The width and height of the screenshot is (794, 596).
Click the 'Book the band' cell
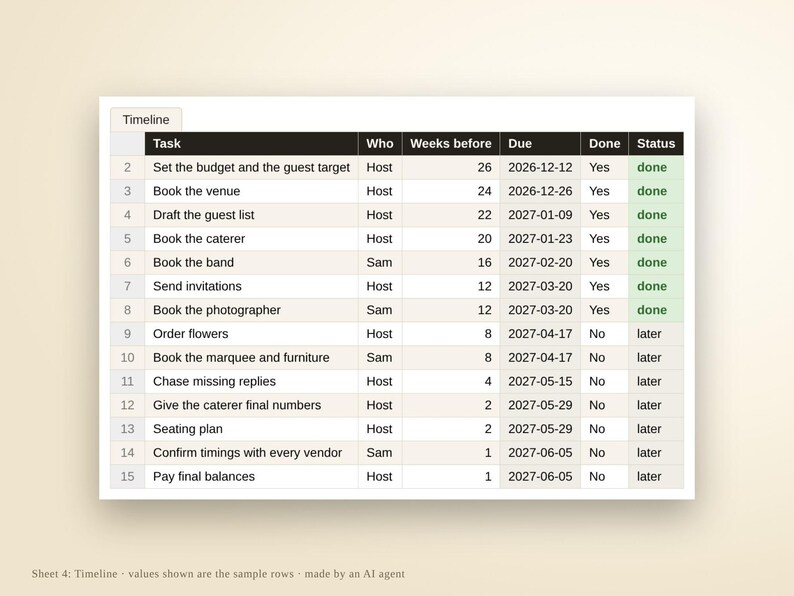(251, 263)
